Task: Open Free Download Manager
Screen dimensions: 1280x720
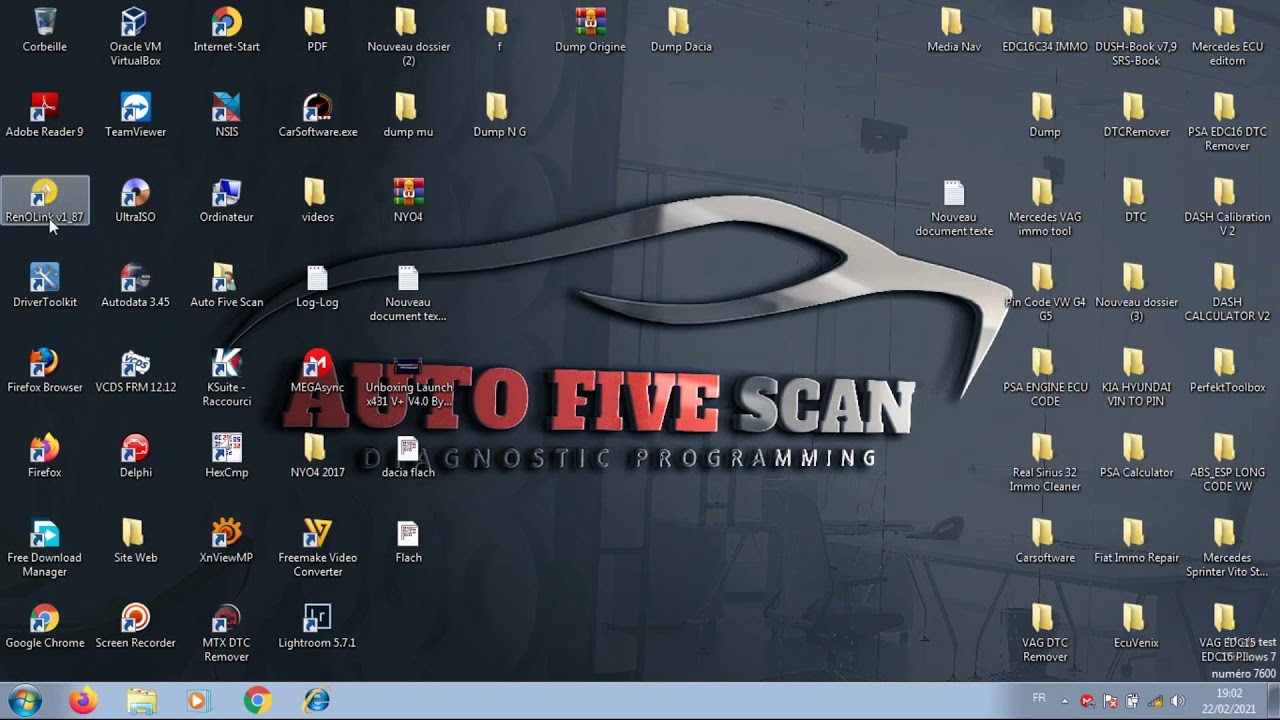Action: tap(45, 547)
